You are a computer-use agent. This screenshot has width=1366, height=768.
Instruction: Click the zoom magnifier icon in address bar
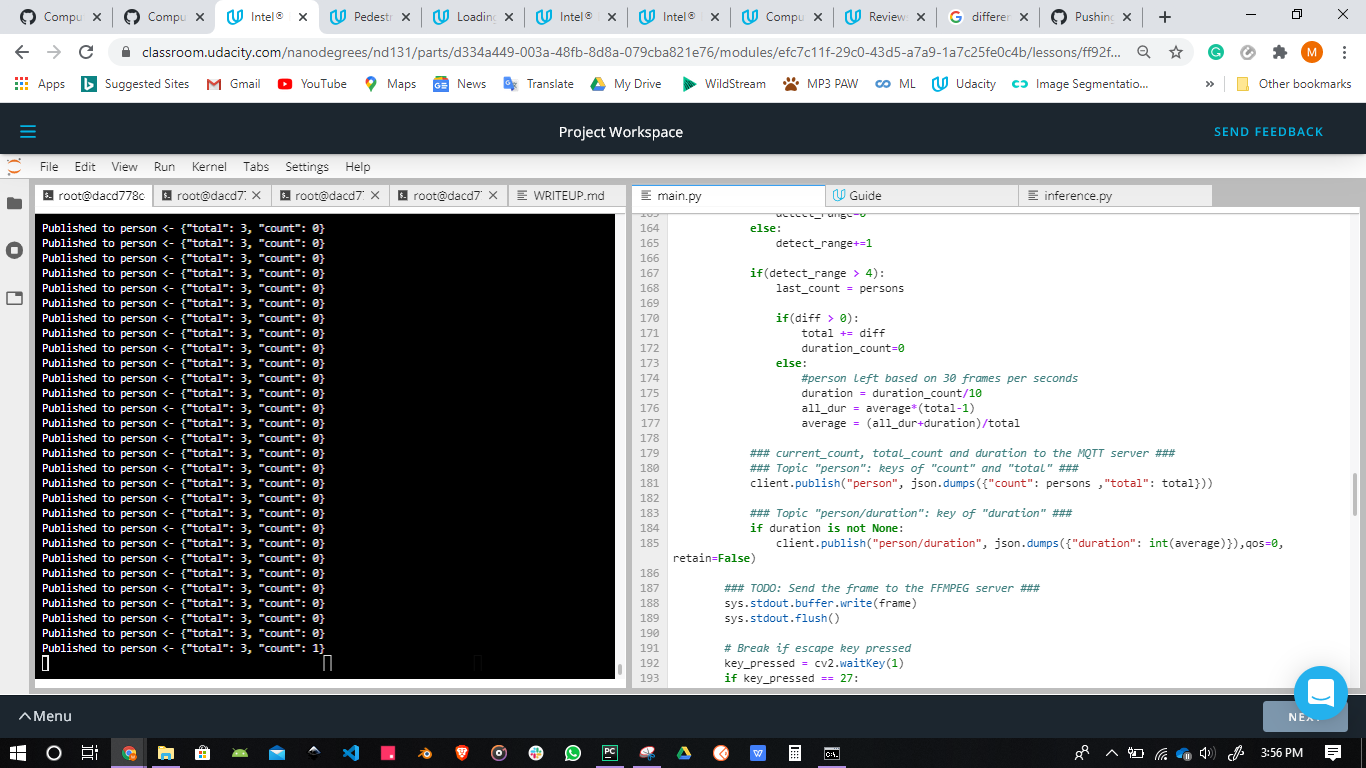pyautogui.click(x=1144, y=52)
